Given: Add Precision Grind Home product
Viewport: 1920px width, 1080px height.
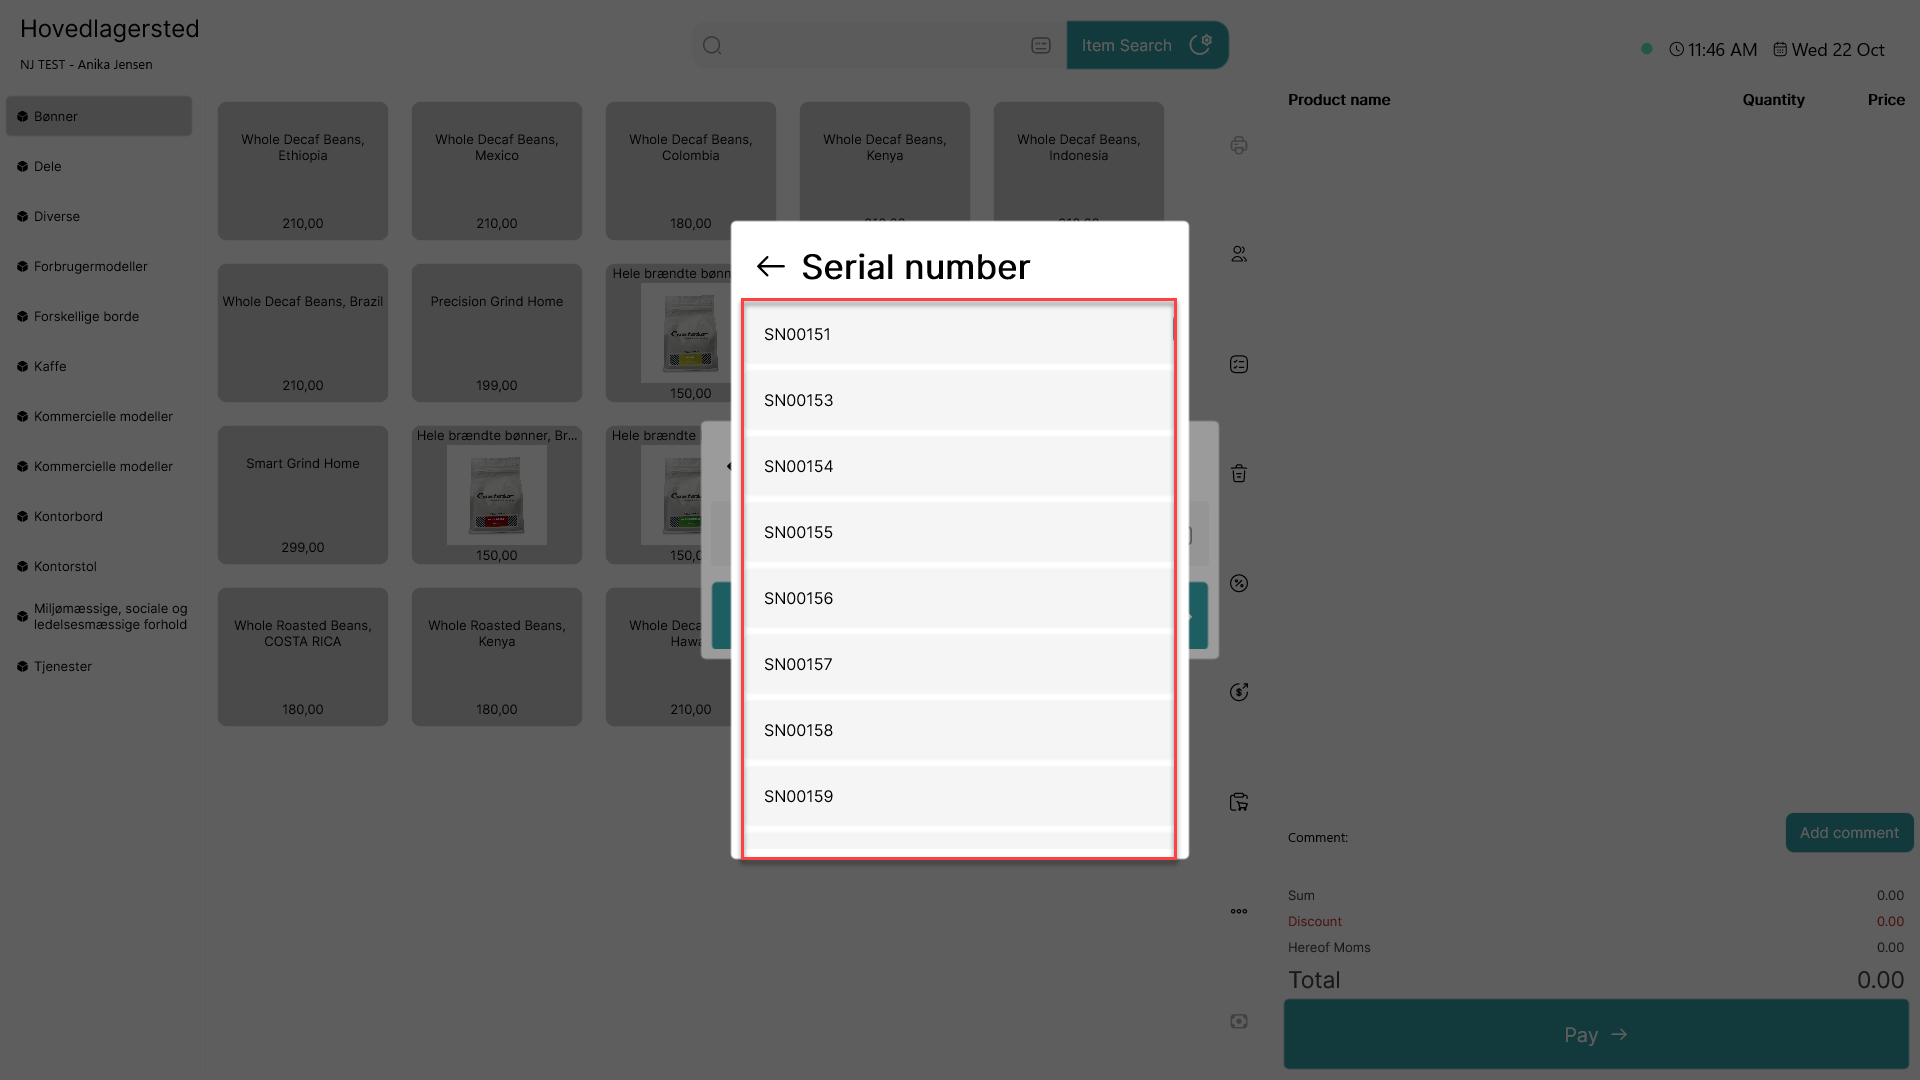Looking at the screenshot, I should pyautogui.click(x=497, y=333).
